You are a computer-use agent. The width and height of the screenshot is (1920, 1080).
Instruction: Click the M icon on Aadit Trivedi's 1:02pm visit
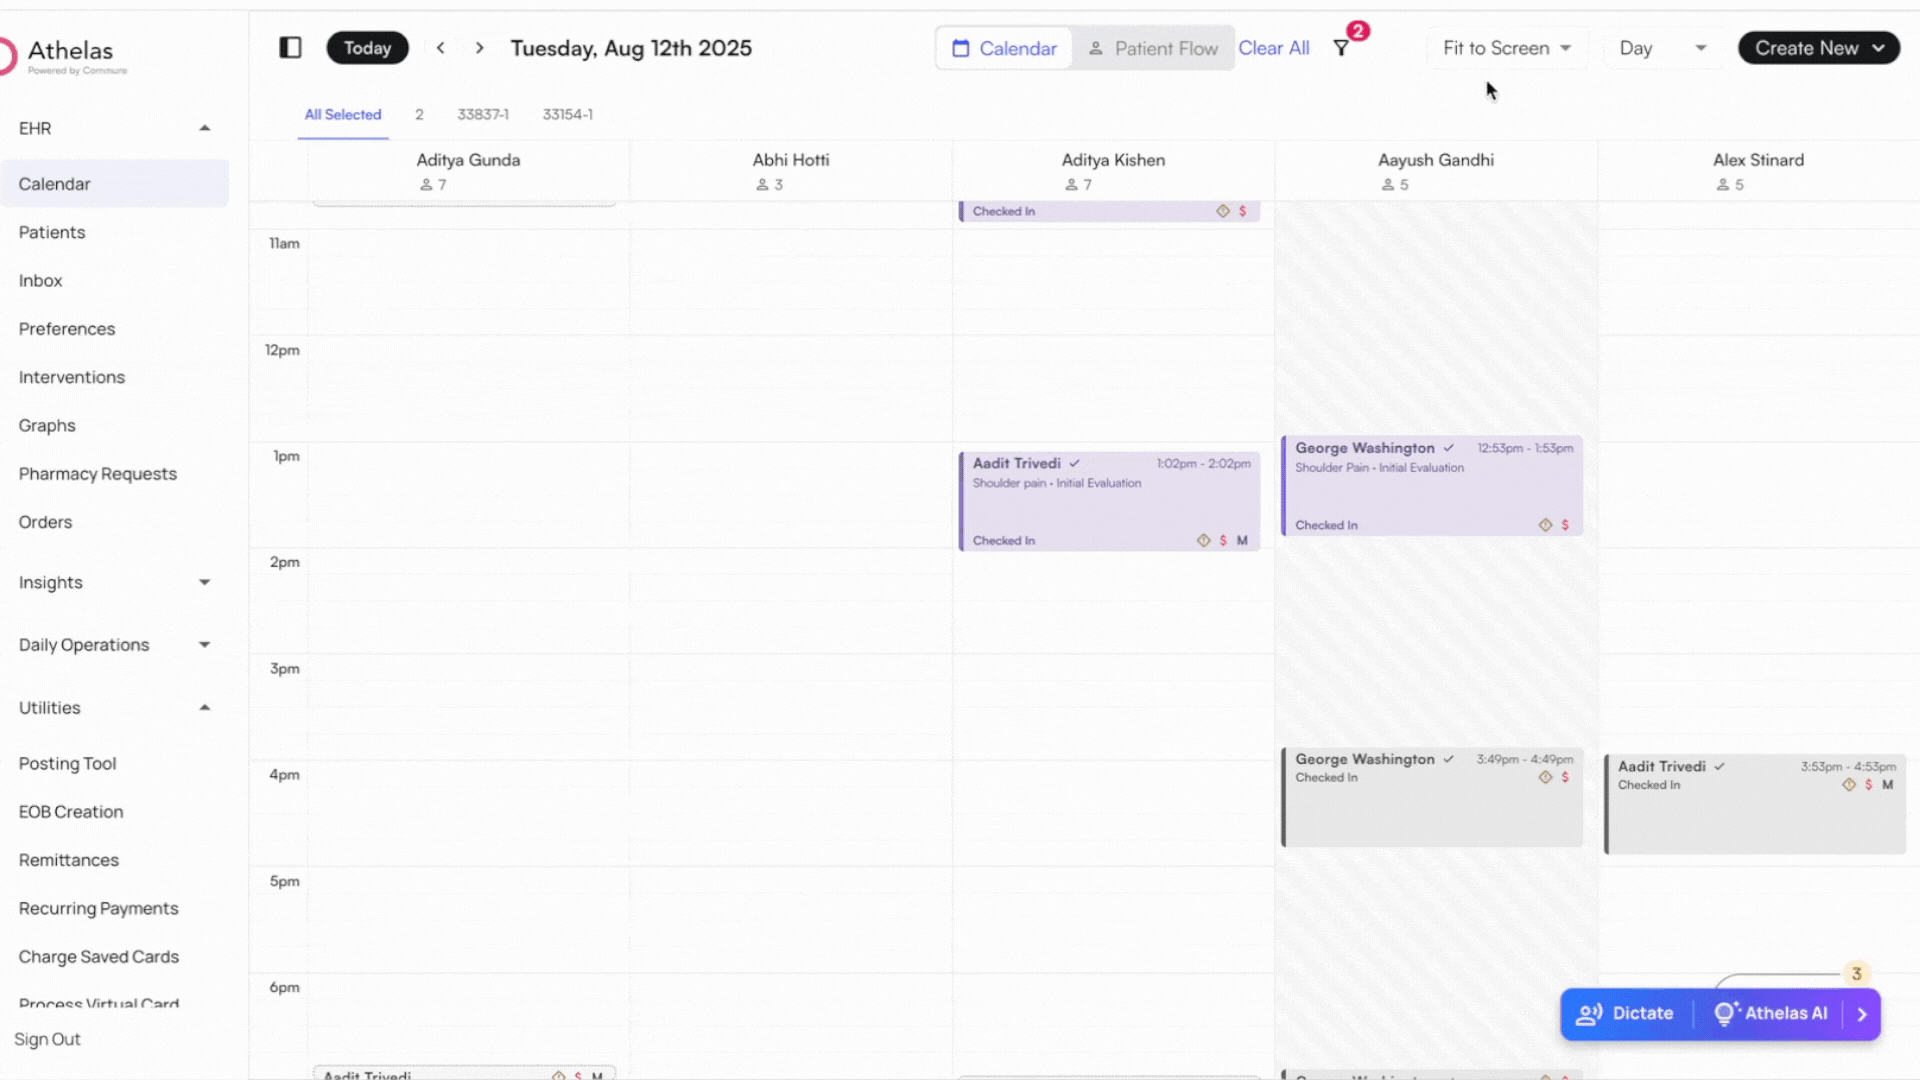pos(1242,540)
